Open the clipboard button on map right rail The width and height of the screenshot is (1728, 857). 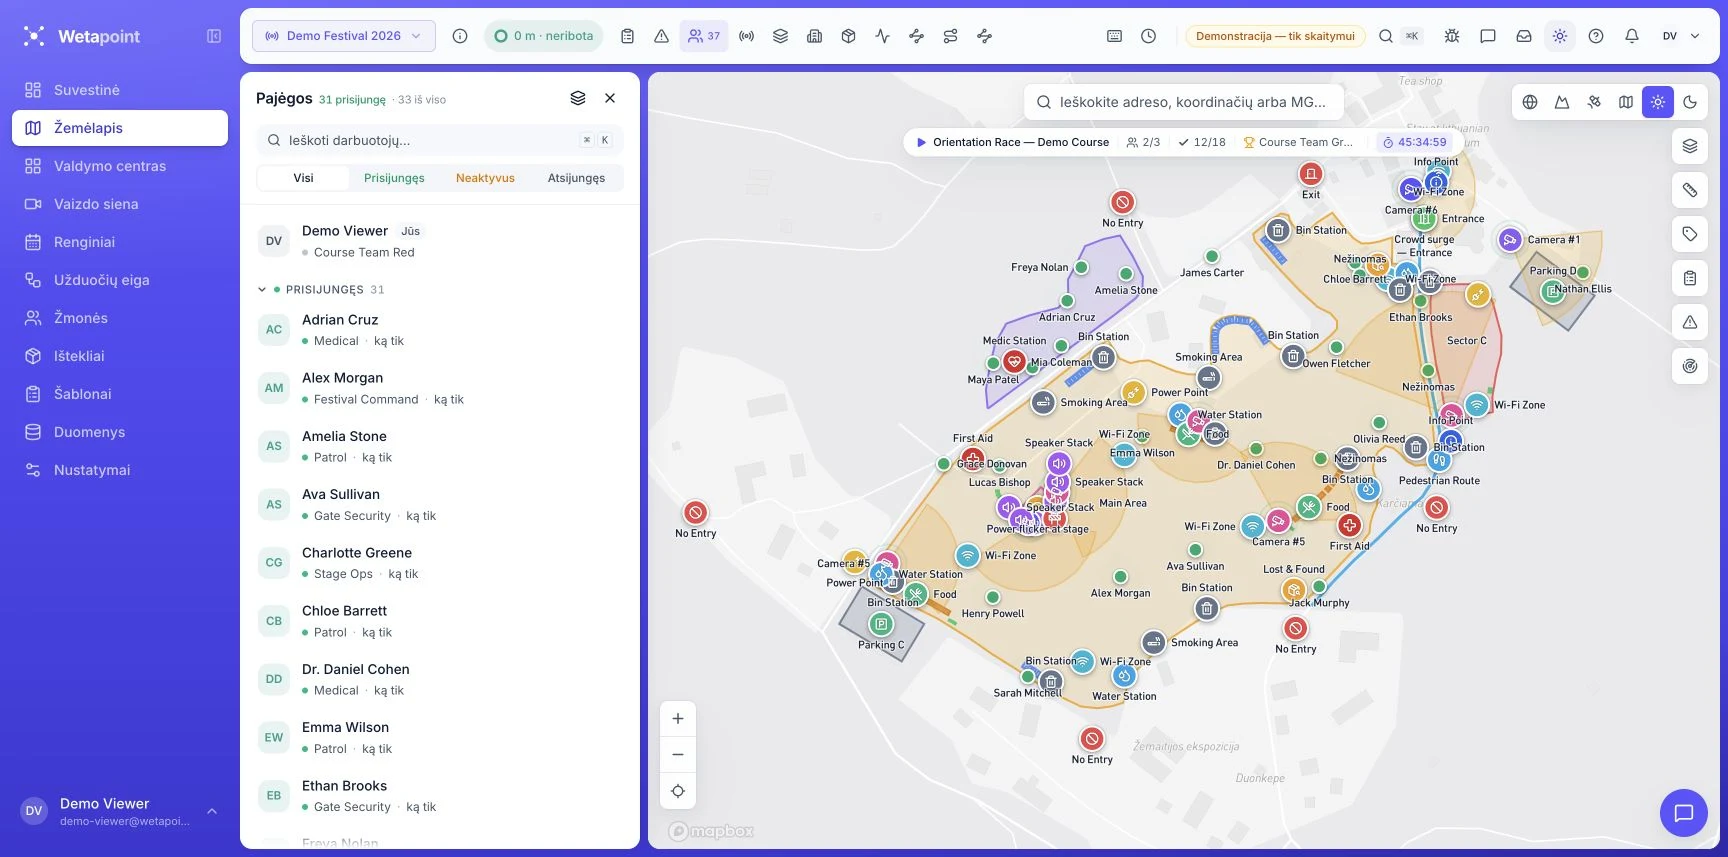1690,278
